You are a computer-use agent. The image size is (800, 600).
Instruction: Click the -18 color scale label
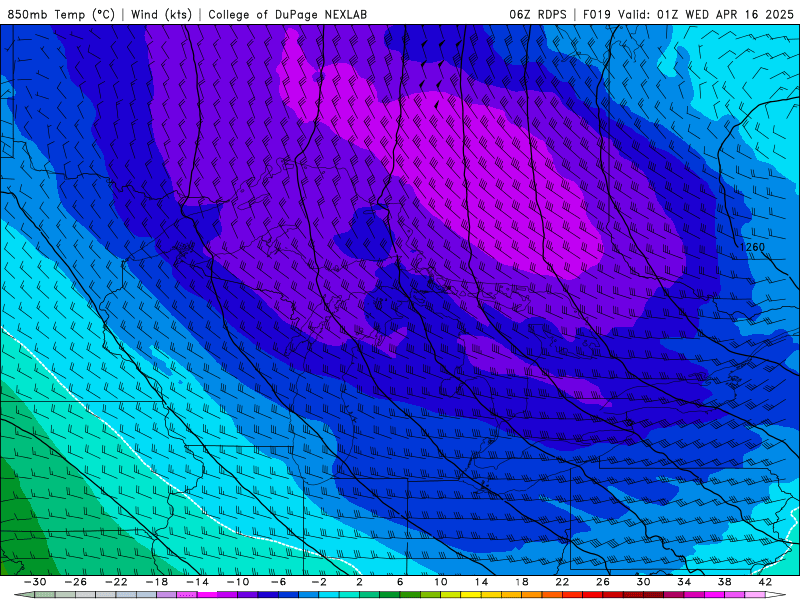(157, 582)
